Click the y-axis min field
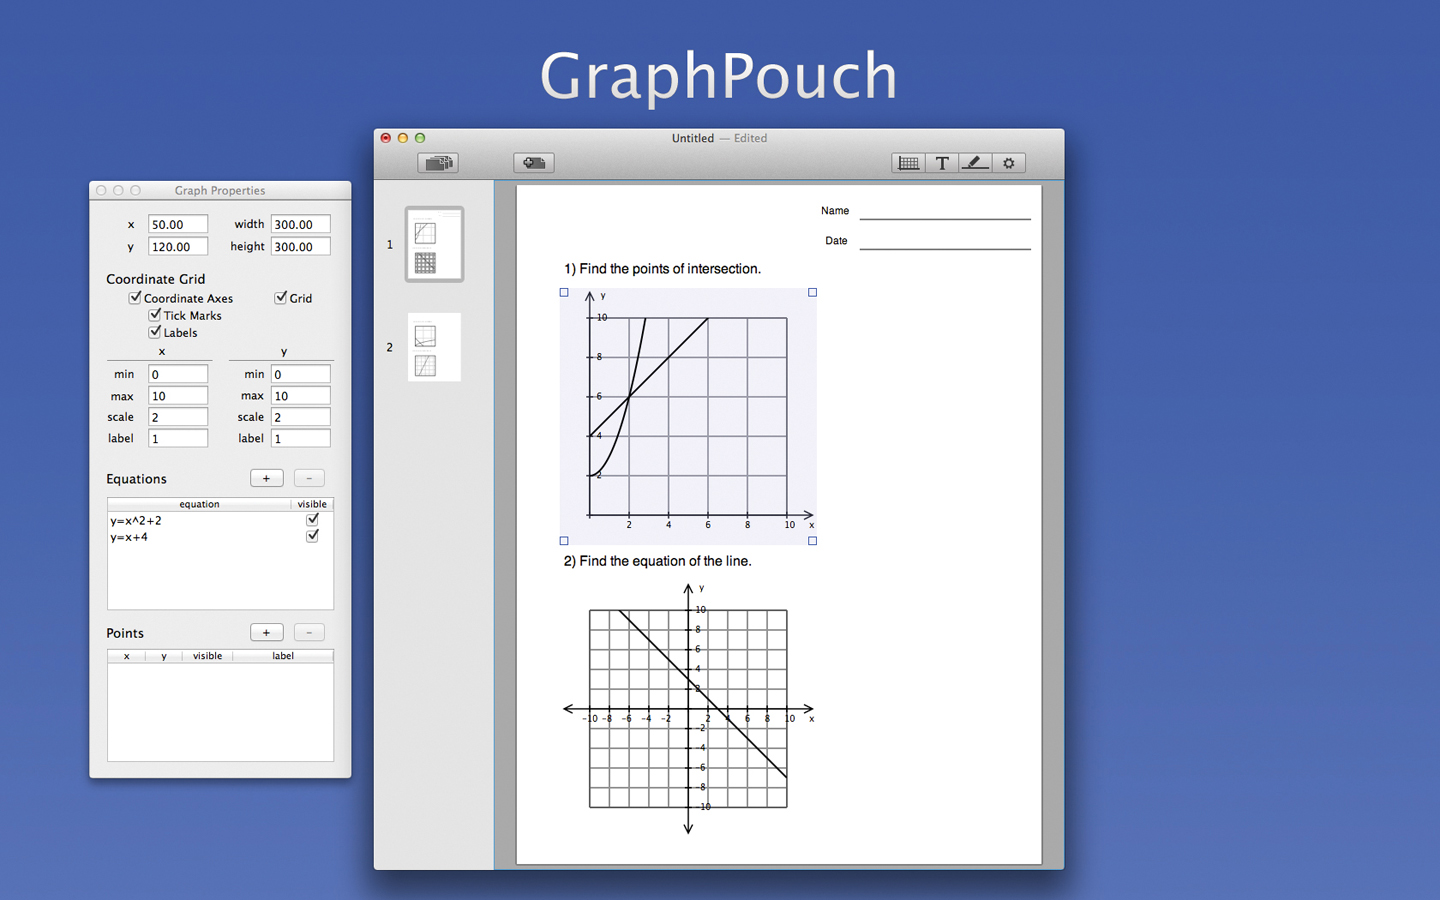Image resolution: width=1440 pixels, height=900 pixels. point(300,374)
